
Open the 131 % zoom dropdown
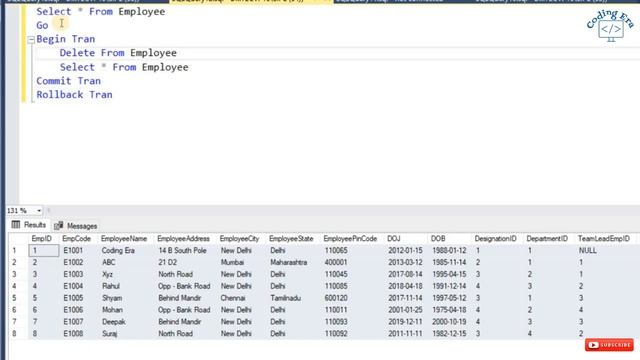coord(38,211)
